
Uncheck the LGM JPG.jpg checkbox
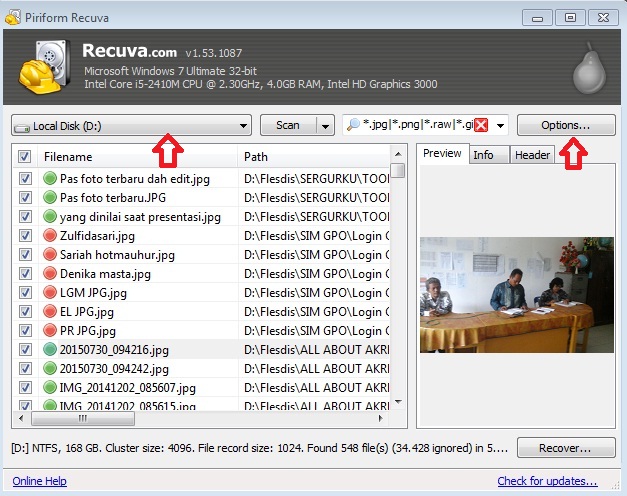pos(25,292)
